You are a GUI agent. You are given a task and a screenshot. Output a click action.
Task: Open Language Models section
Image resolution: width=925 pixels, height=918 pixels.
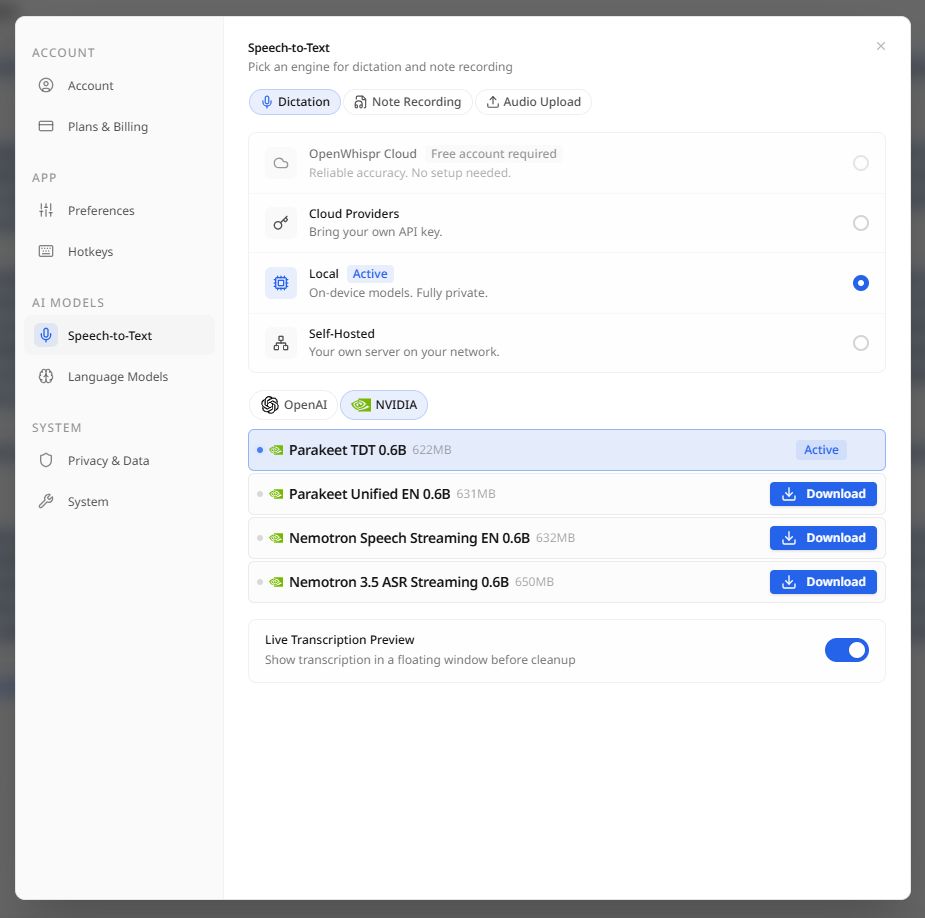(x=119, y=377)
